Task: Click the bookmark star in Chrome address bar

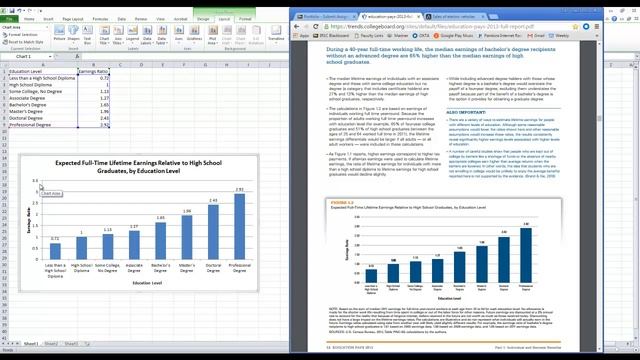Action: click(x=576, y=27)
